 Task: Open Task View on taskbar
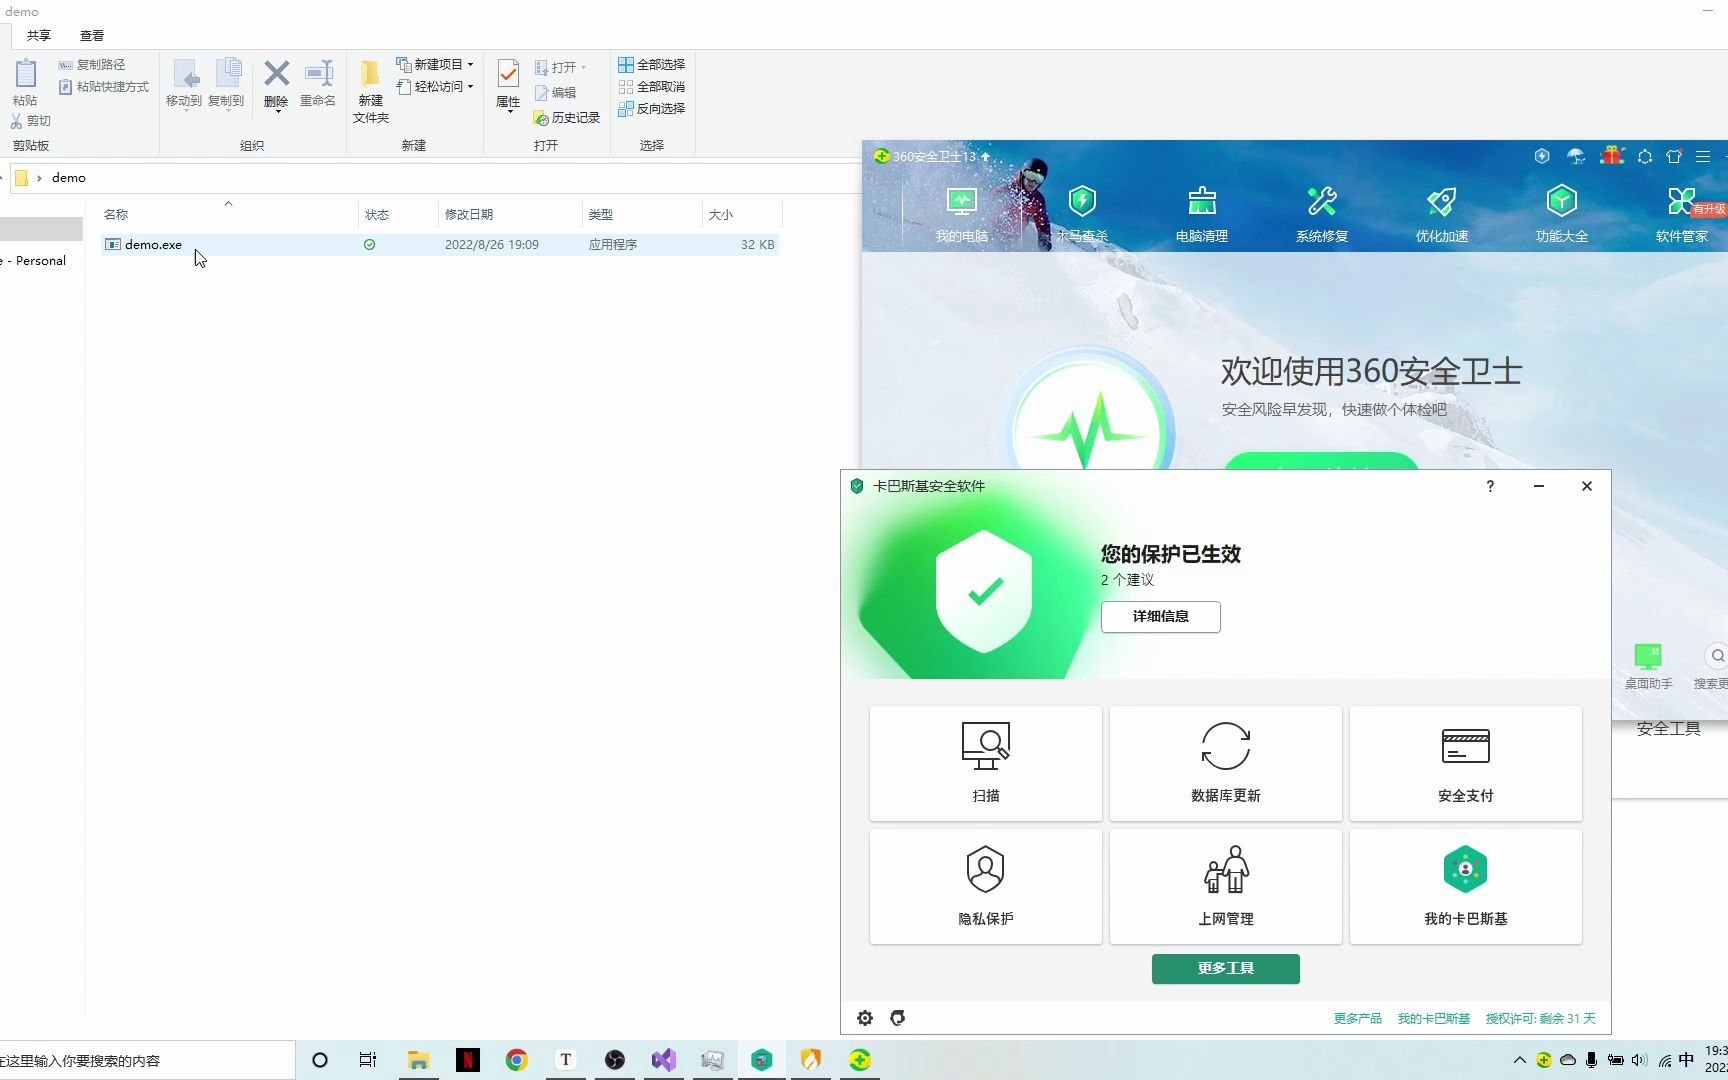[x=368, y=1060]
